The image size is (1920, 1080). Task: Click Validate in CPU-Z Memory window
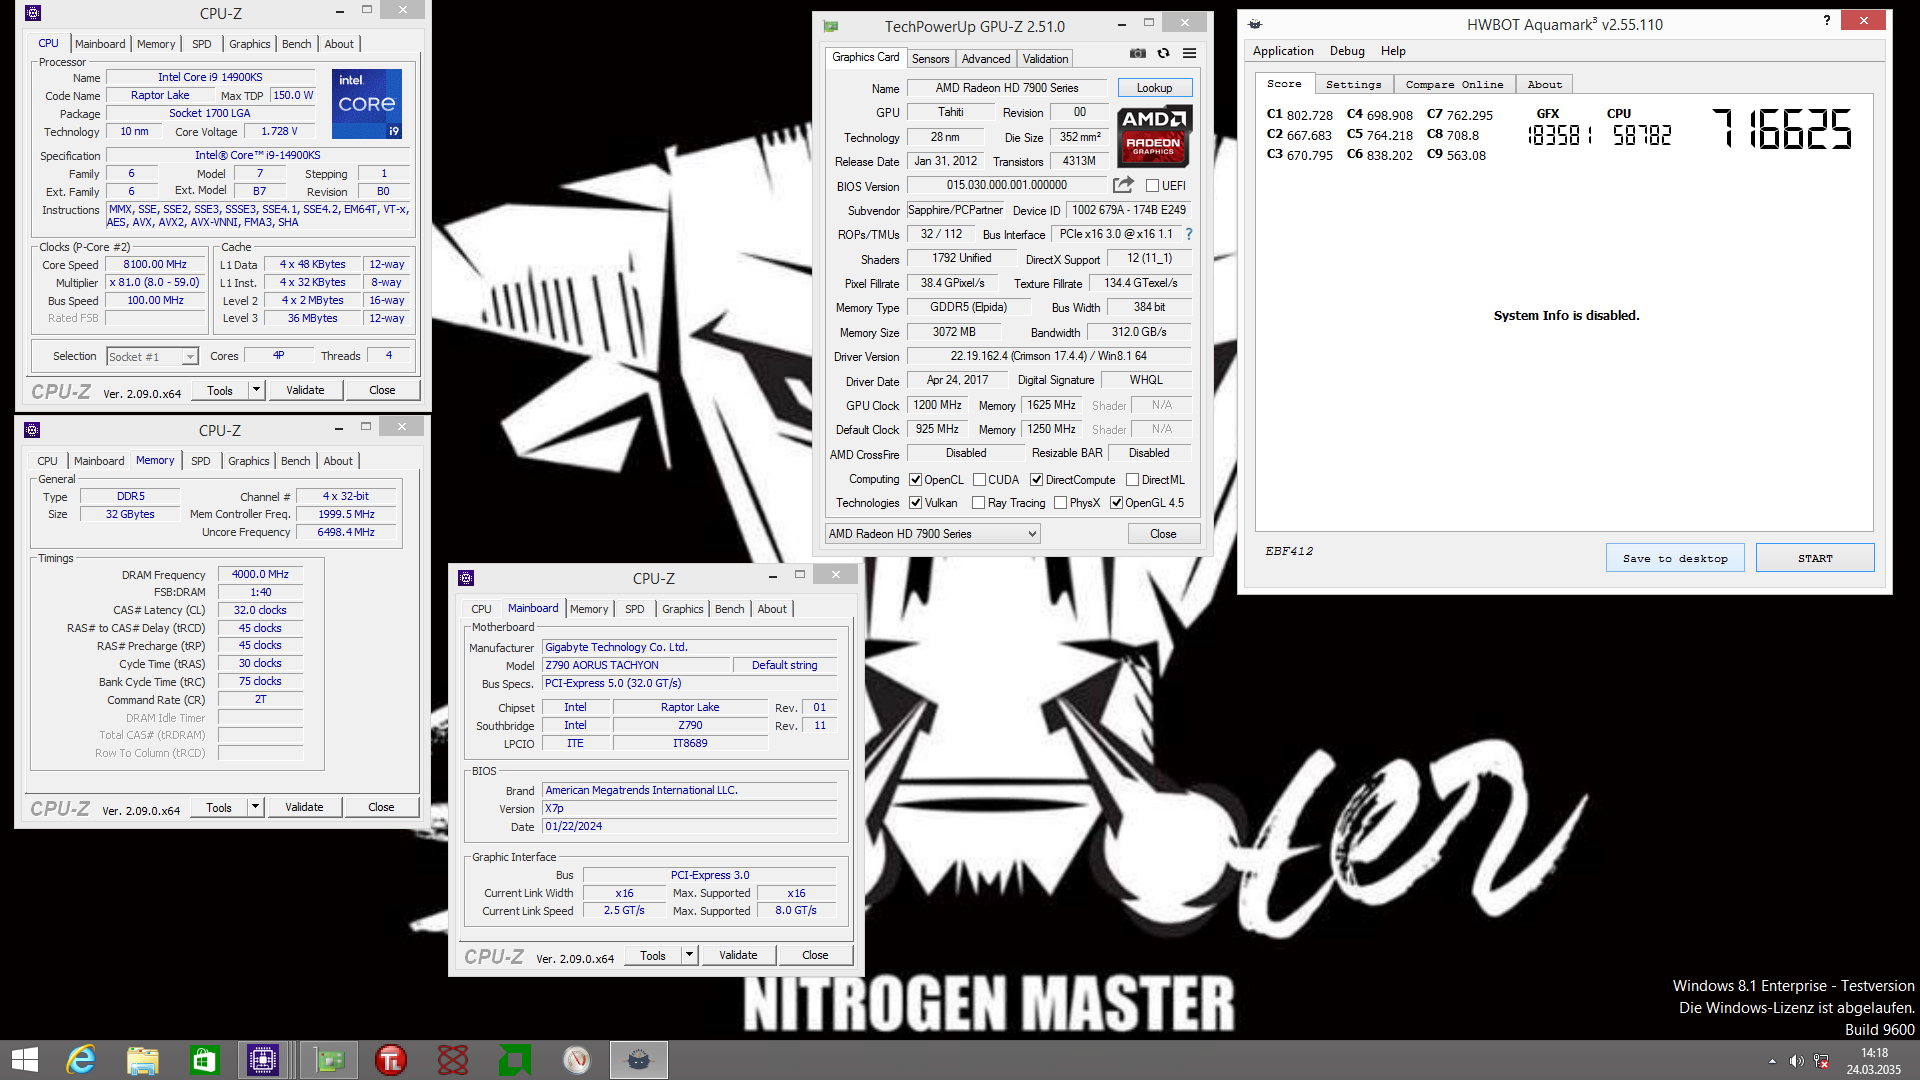[x=304, y=807]
